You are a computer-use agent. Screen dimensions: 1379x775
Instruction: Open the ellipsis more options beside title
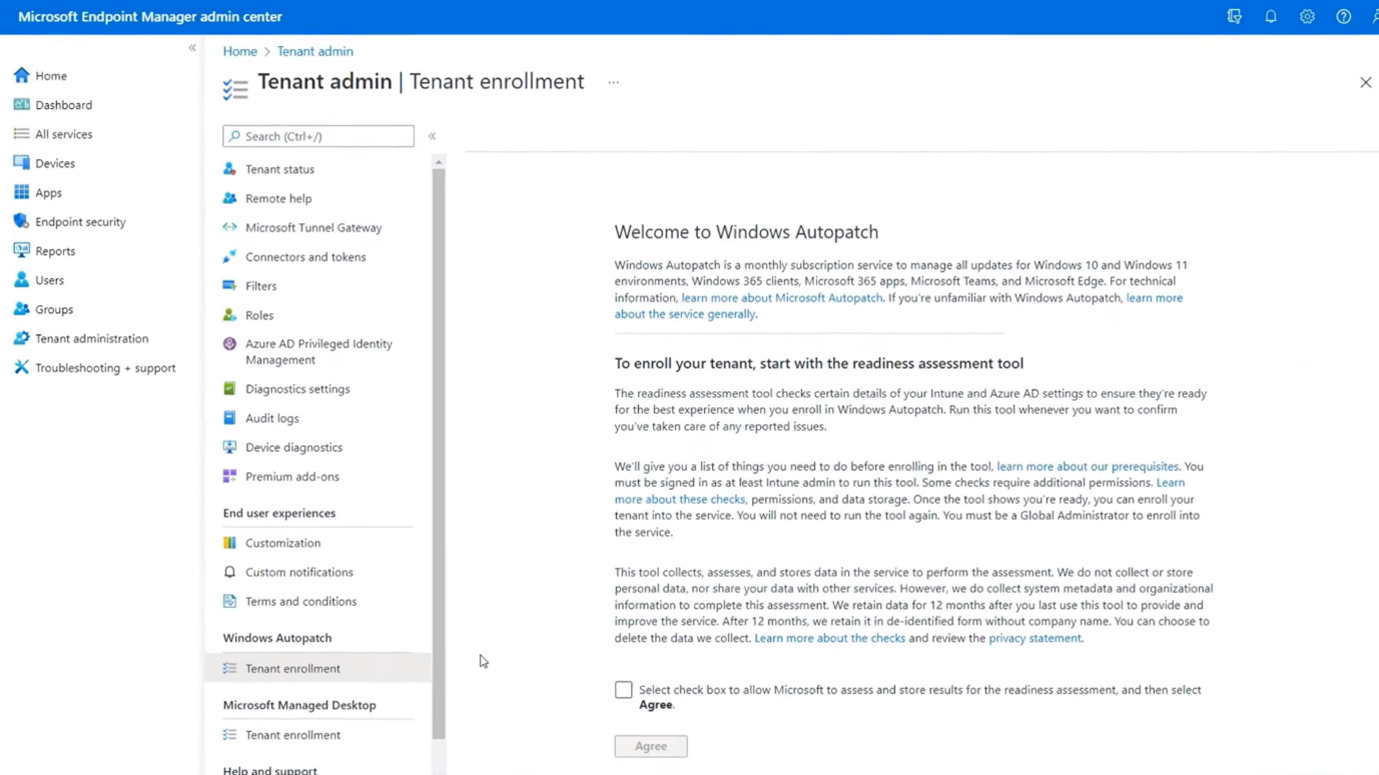click(613, 83)
